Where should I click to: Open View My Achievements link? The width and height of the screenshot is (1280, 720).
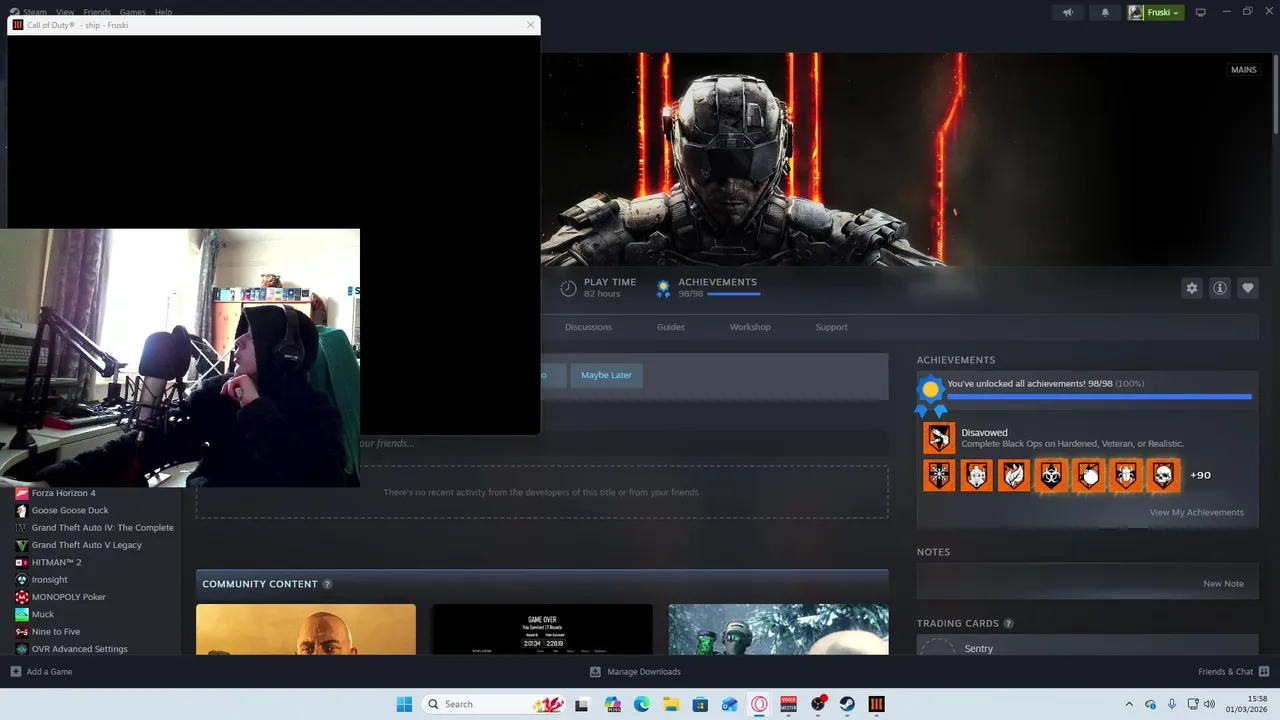pos(1196,512)
